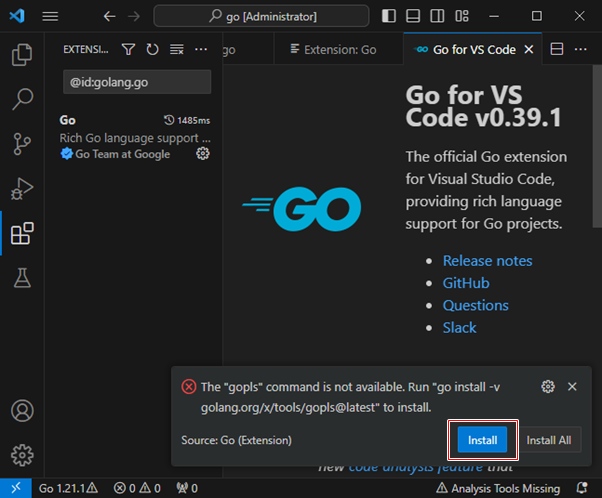Select the Go extension list entry

pos(134,137)
